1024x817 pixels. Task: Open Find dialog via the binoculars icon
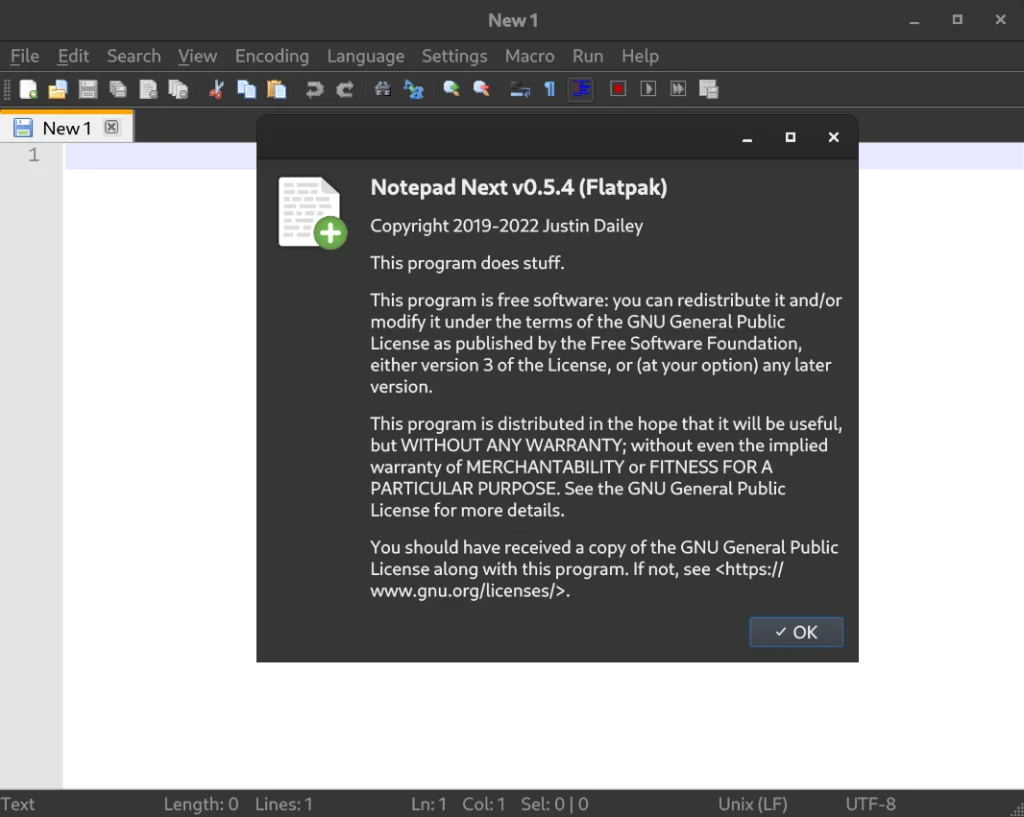(382, 89)
